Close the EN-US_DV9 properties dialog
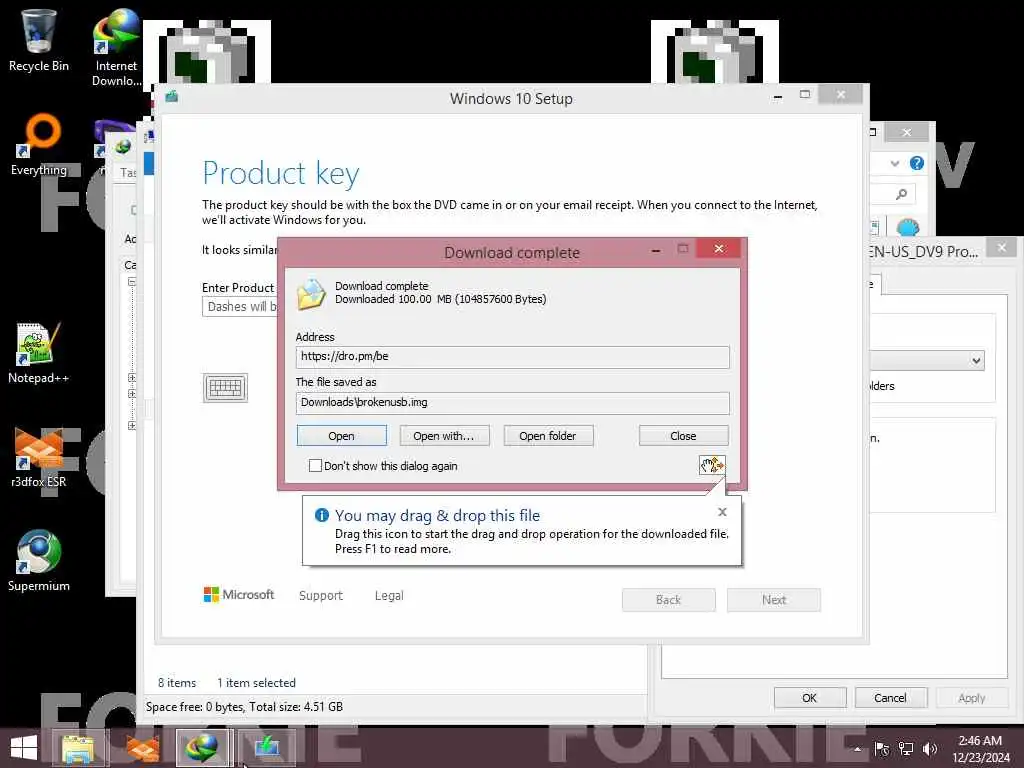The height and width of the screenshot is (768, 1024). [1001, 248]
